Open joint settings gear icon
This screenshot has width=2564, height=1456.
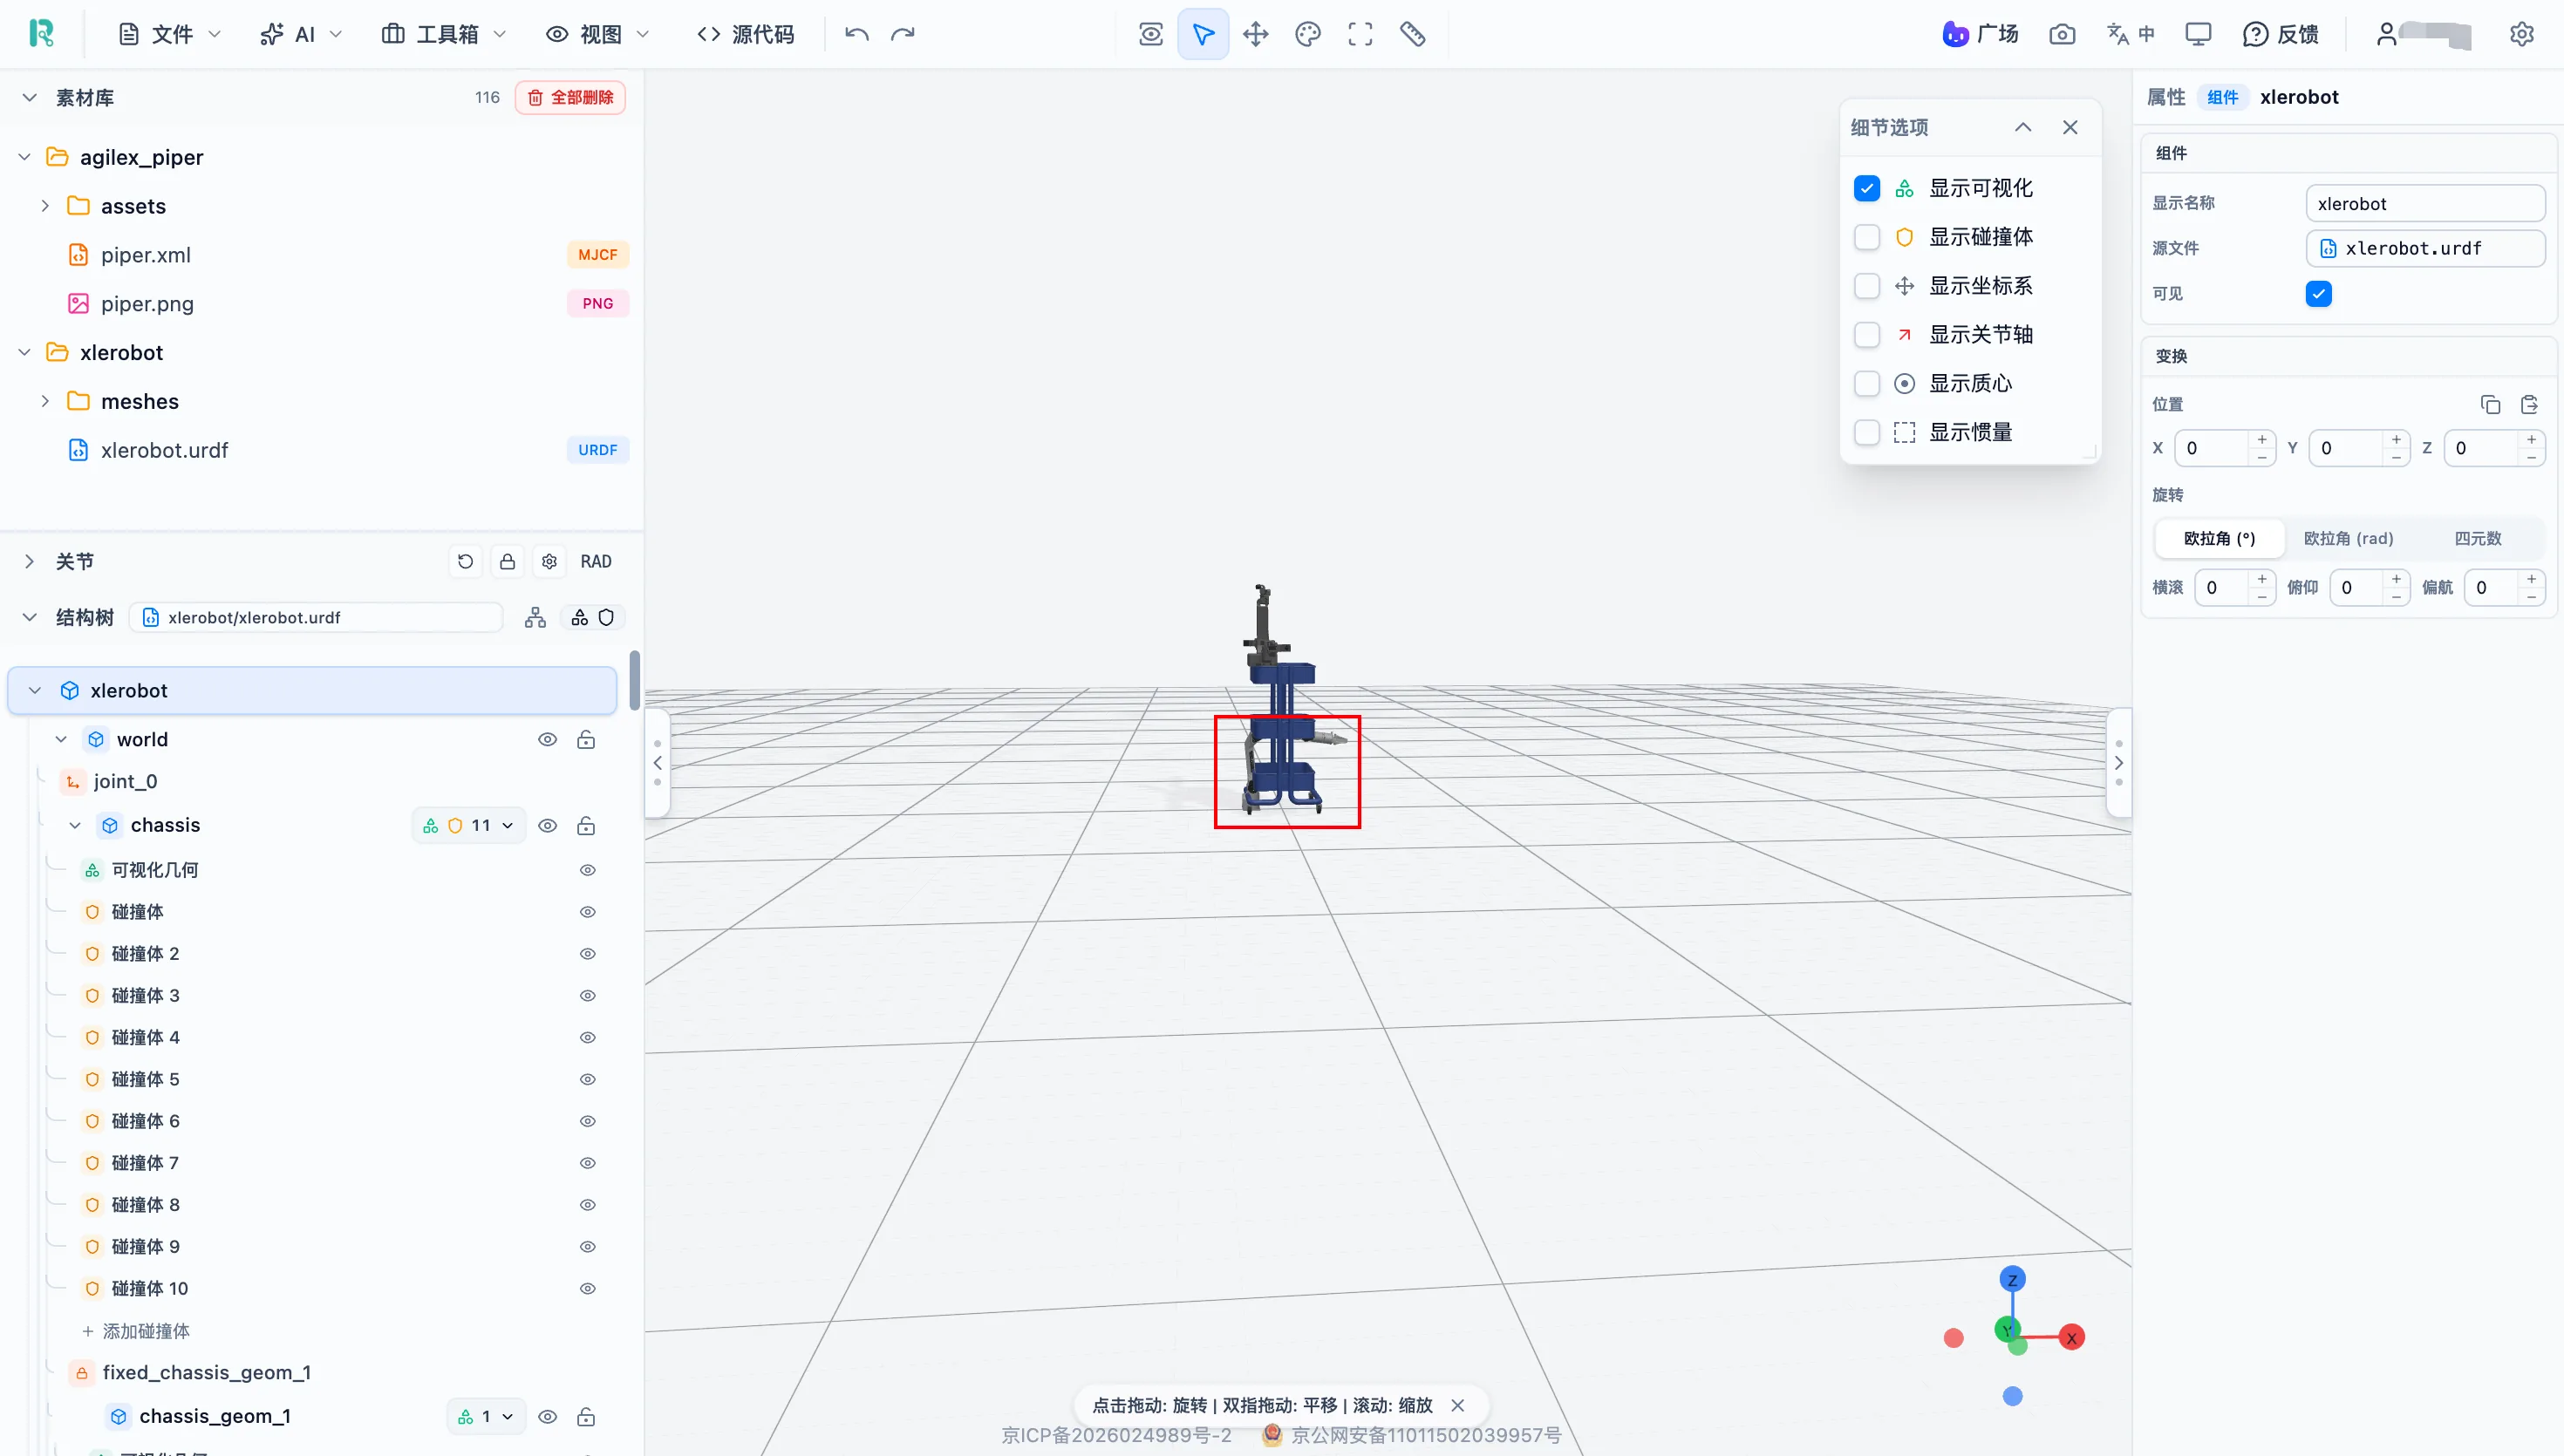point(549,562)
